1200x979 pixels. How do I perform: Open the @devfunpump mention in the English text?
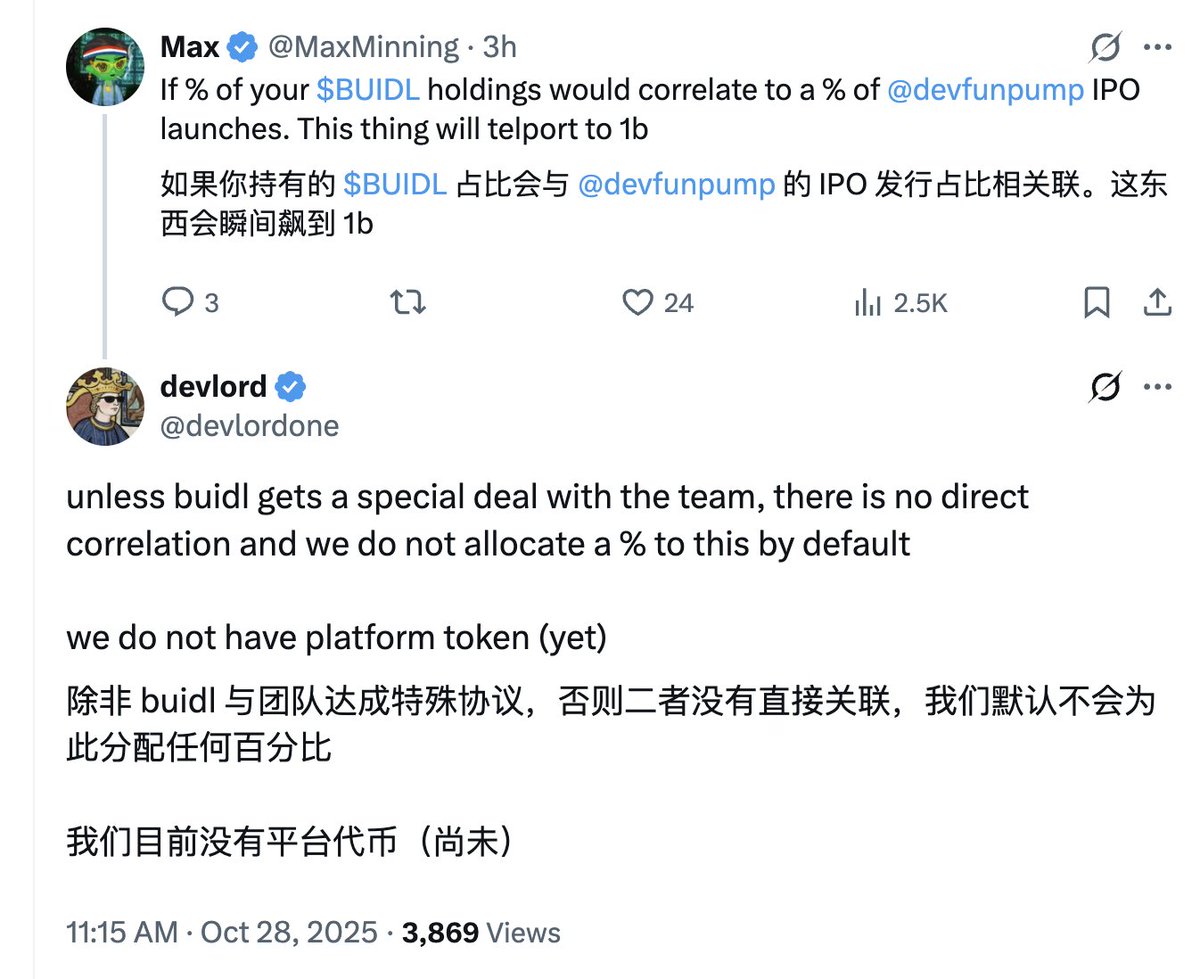click(983, 90)
